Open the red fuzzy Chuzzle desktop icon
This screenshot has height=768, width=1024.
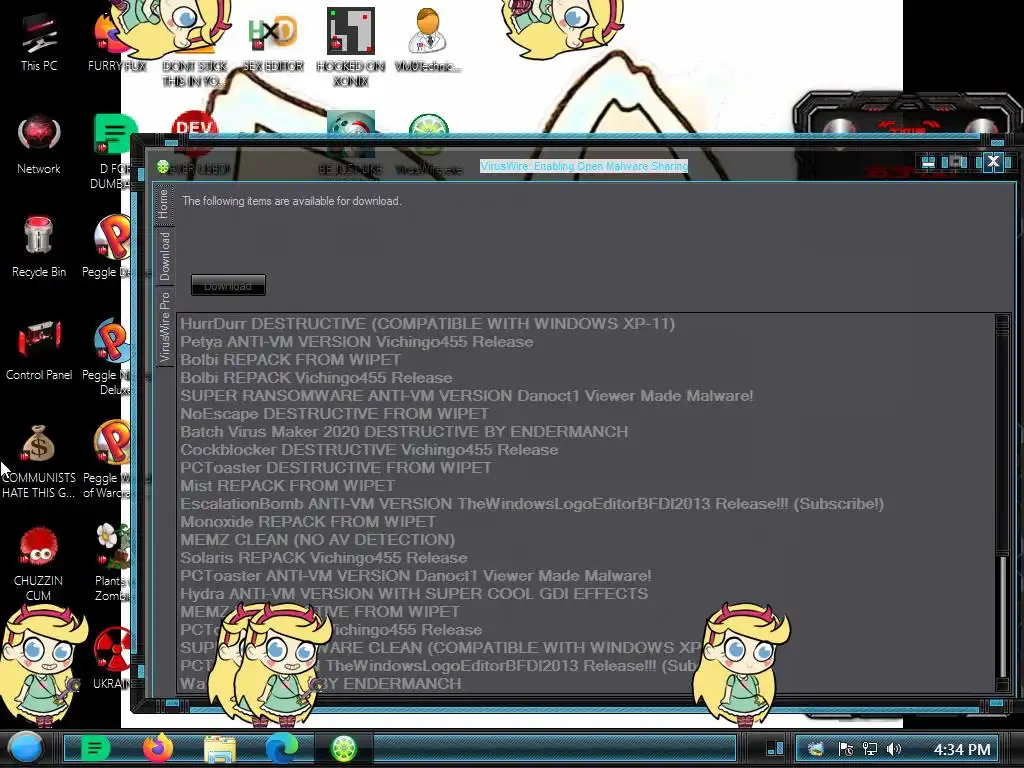39,565
